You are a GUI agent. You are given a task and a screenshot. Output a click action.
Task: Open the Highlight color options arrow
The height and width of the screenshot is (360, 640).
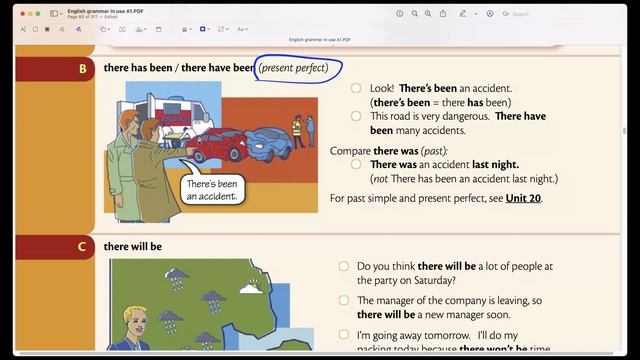pyautogui.click(x=476, y=14)
